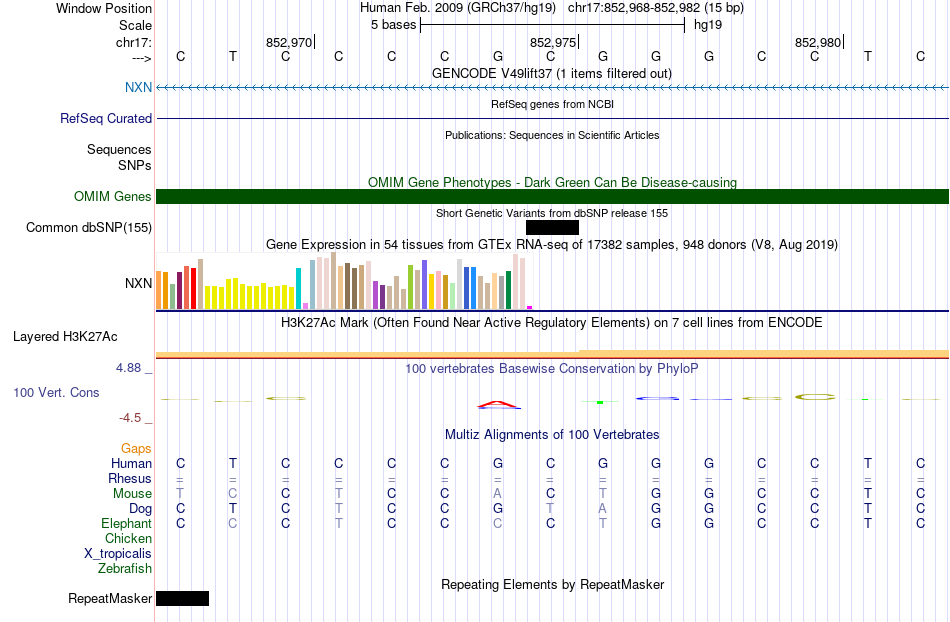
Task: Click the 5 bases scale bar
Action: (553, 25)
